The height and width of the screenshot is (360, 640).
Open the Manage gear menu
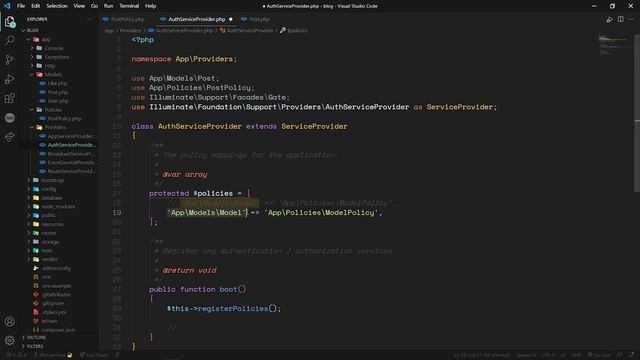coord(10,340)
